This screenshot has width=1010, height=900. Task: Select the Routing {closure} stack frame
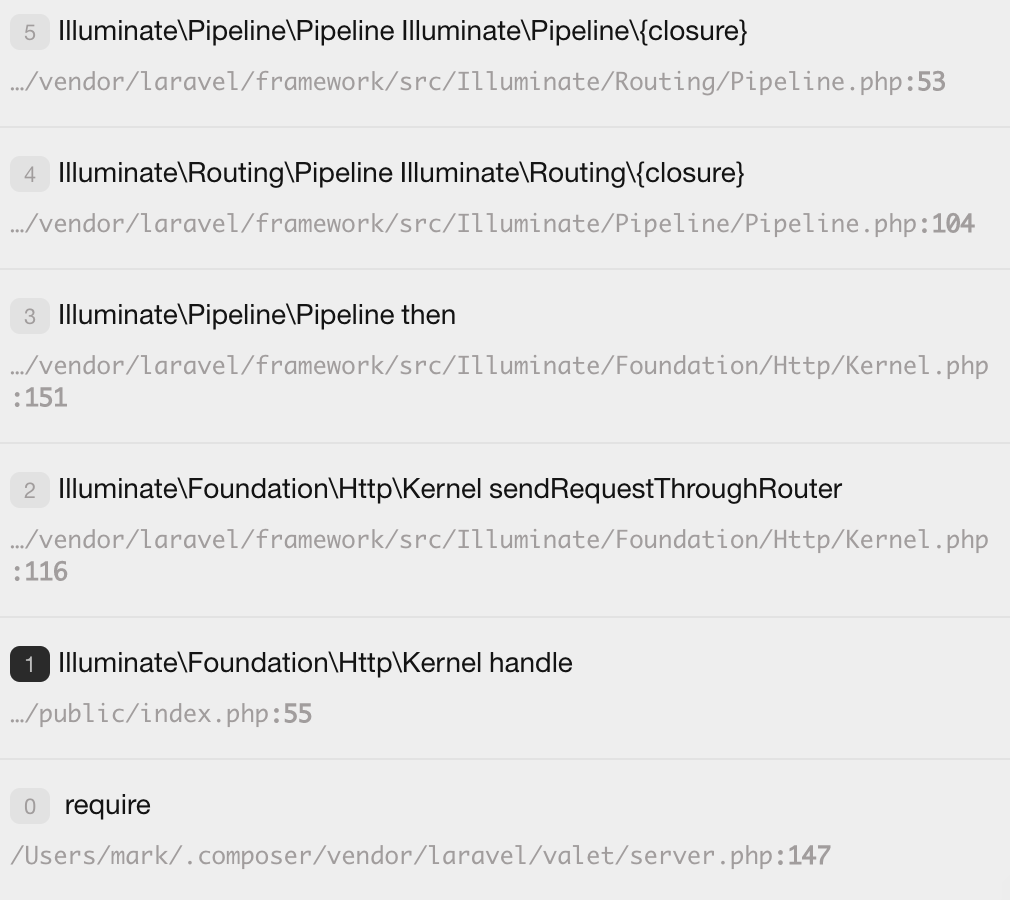400,174
